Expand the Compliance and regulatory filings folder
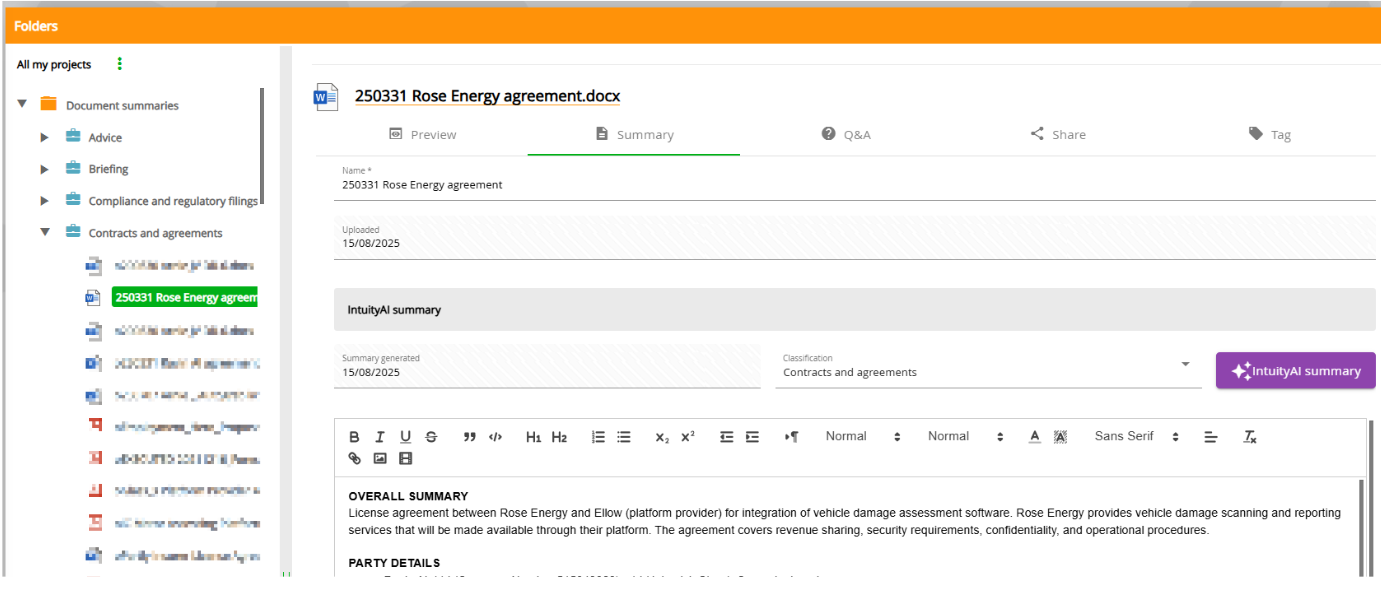Viewport: 1381px width, 595px height. pos(44,201)
